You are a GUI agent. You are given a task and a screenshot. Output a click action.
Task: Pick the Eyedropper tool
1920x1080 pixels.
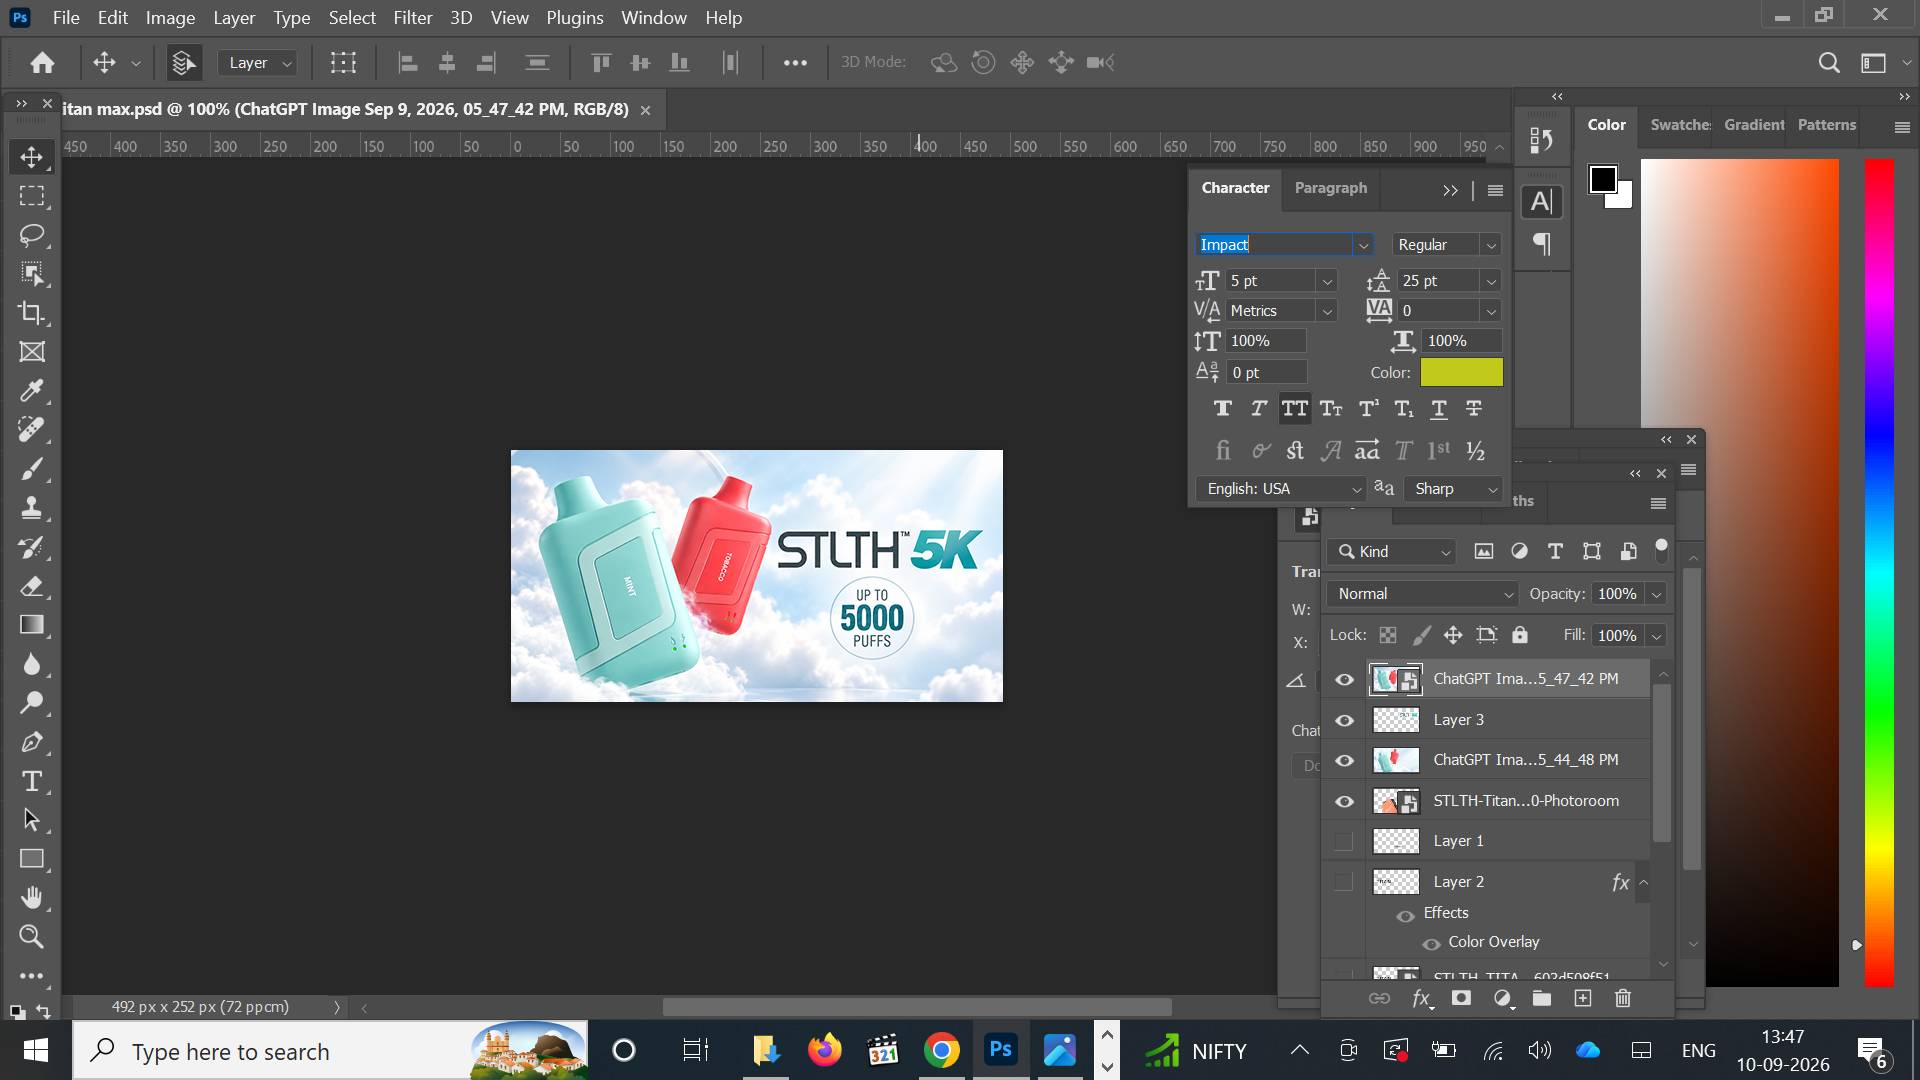(x=32, y=391)
